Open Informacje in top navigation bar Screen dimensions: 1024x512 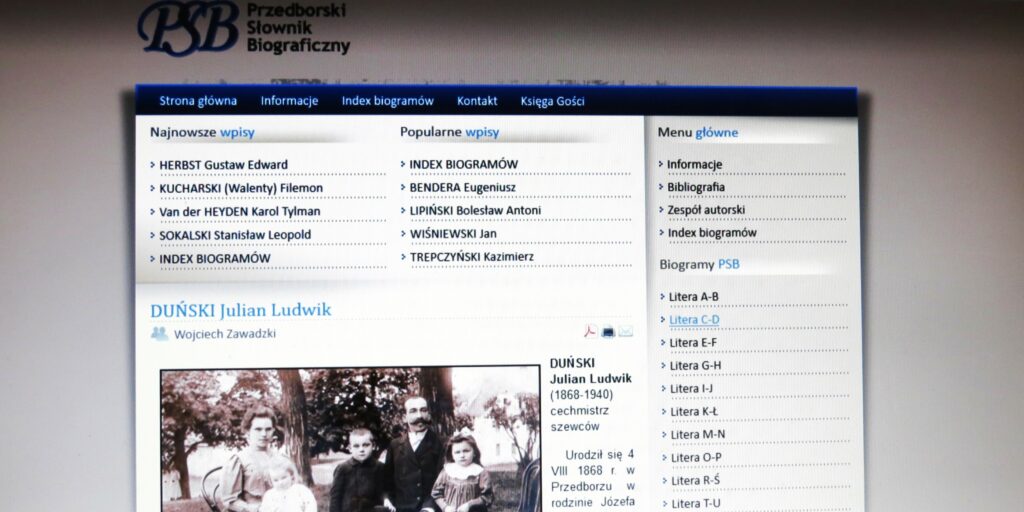(x=289, y=101)
